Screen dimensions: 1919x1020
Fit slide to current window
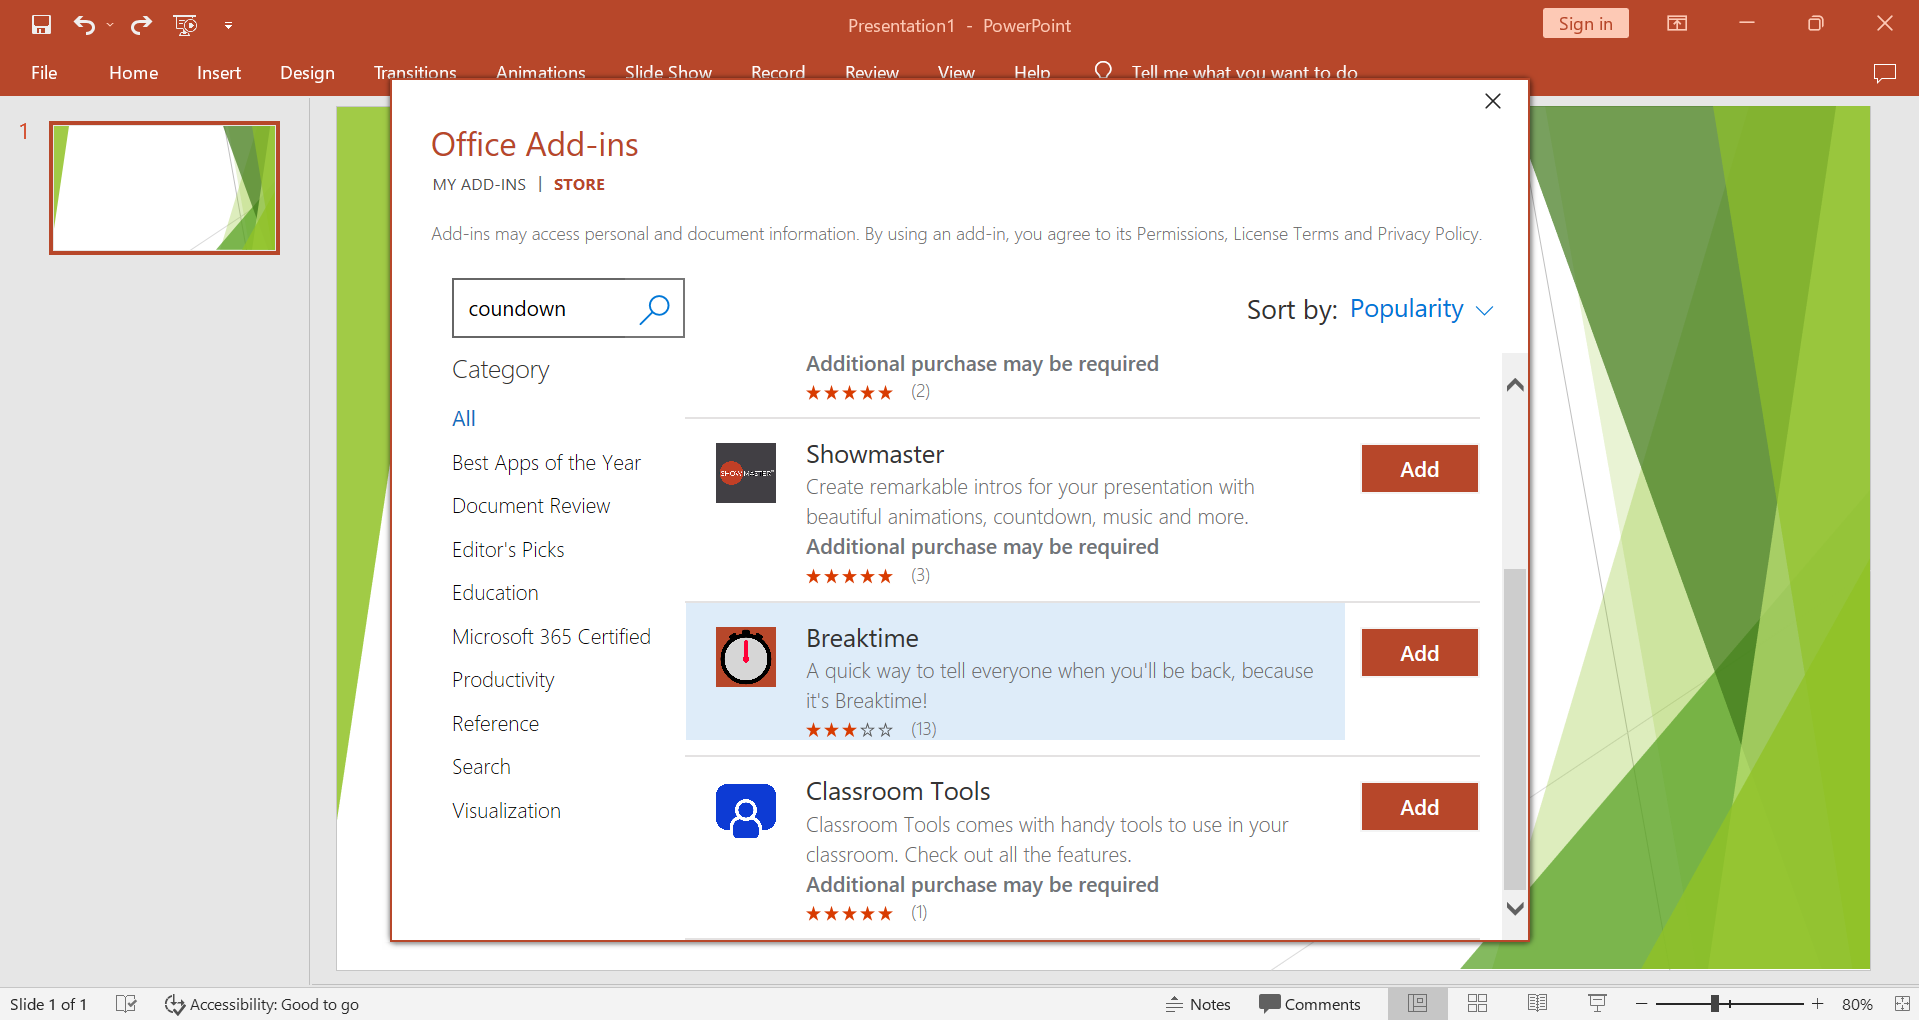[x=1901, y=1004]
